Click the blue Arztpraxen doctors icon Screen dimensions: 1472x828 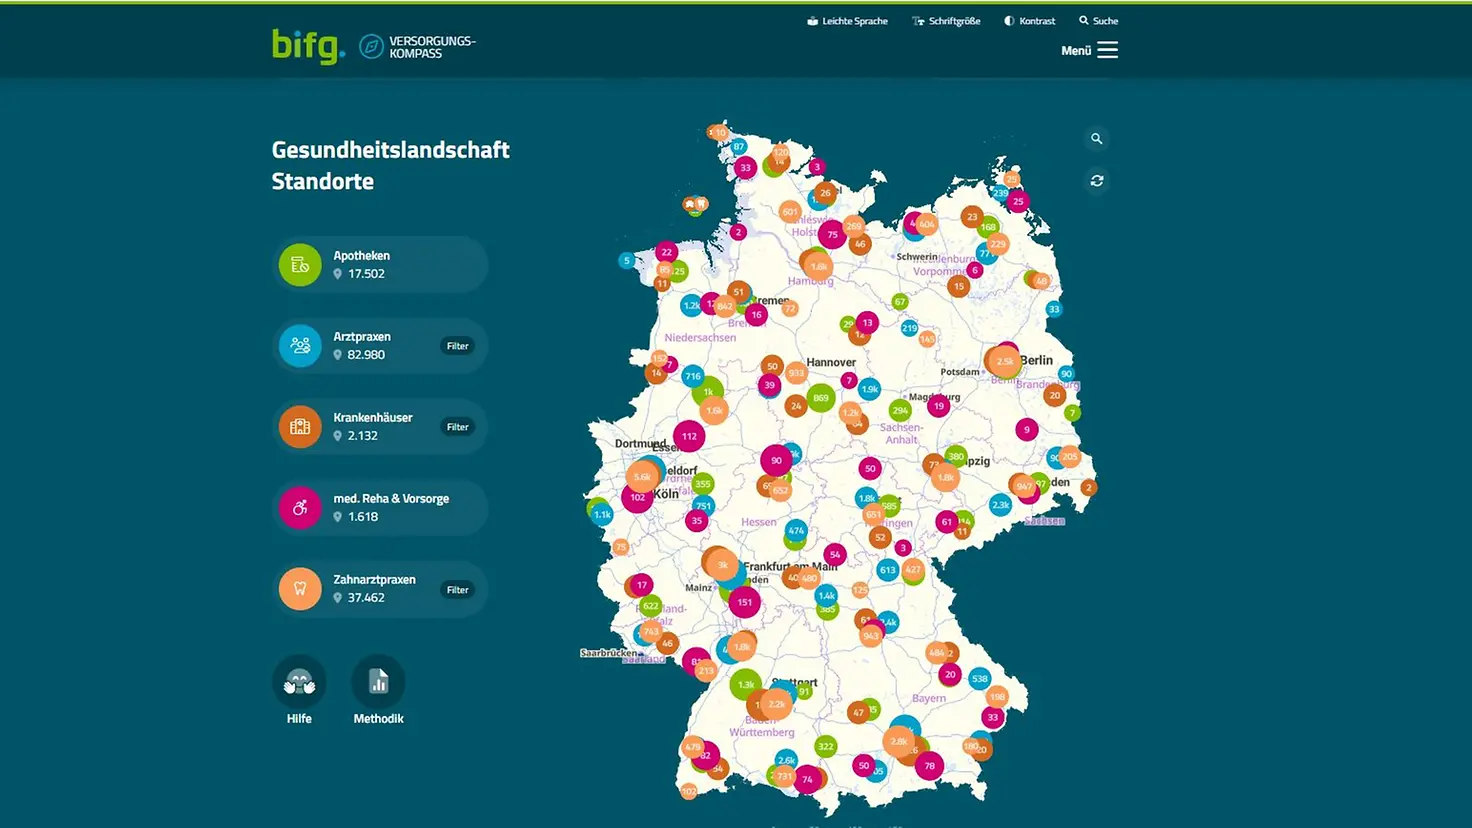(x=300, y=346)
